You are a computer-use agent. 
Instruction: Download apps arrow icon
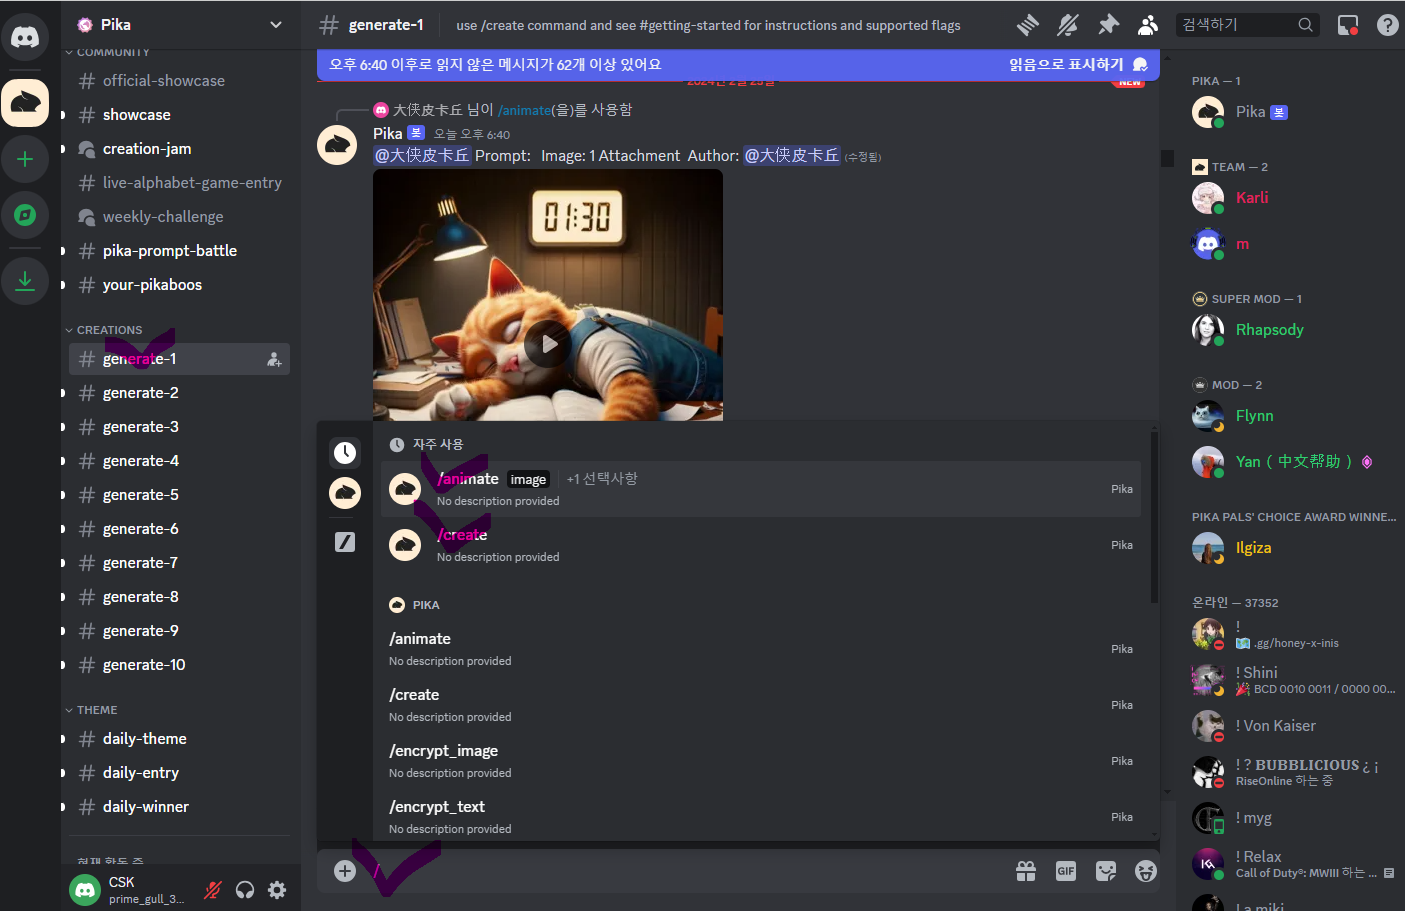(25, 281)
